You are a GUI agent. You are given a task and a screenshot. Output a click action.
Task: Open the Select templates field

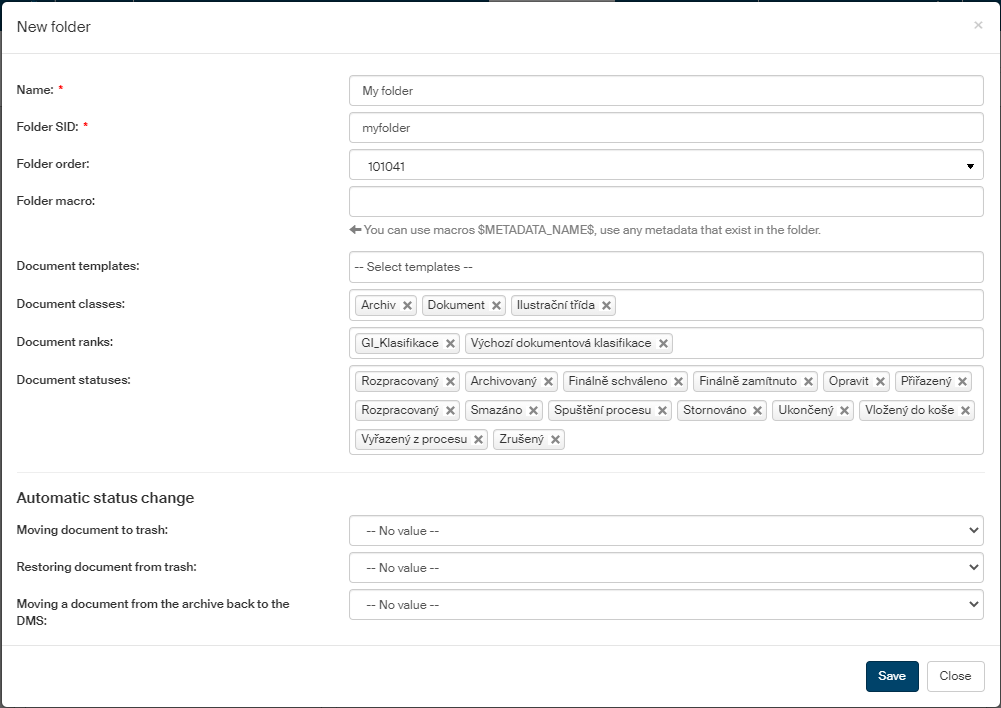coord(666,267)
